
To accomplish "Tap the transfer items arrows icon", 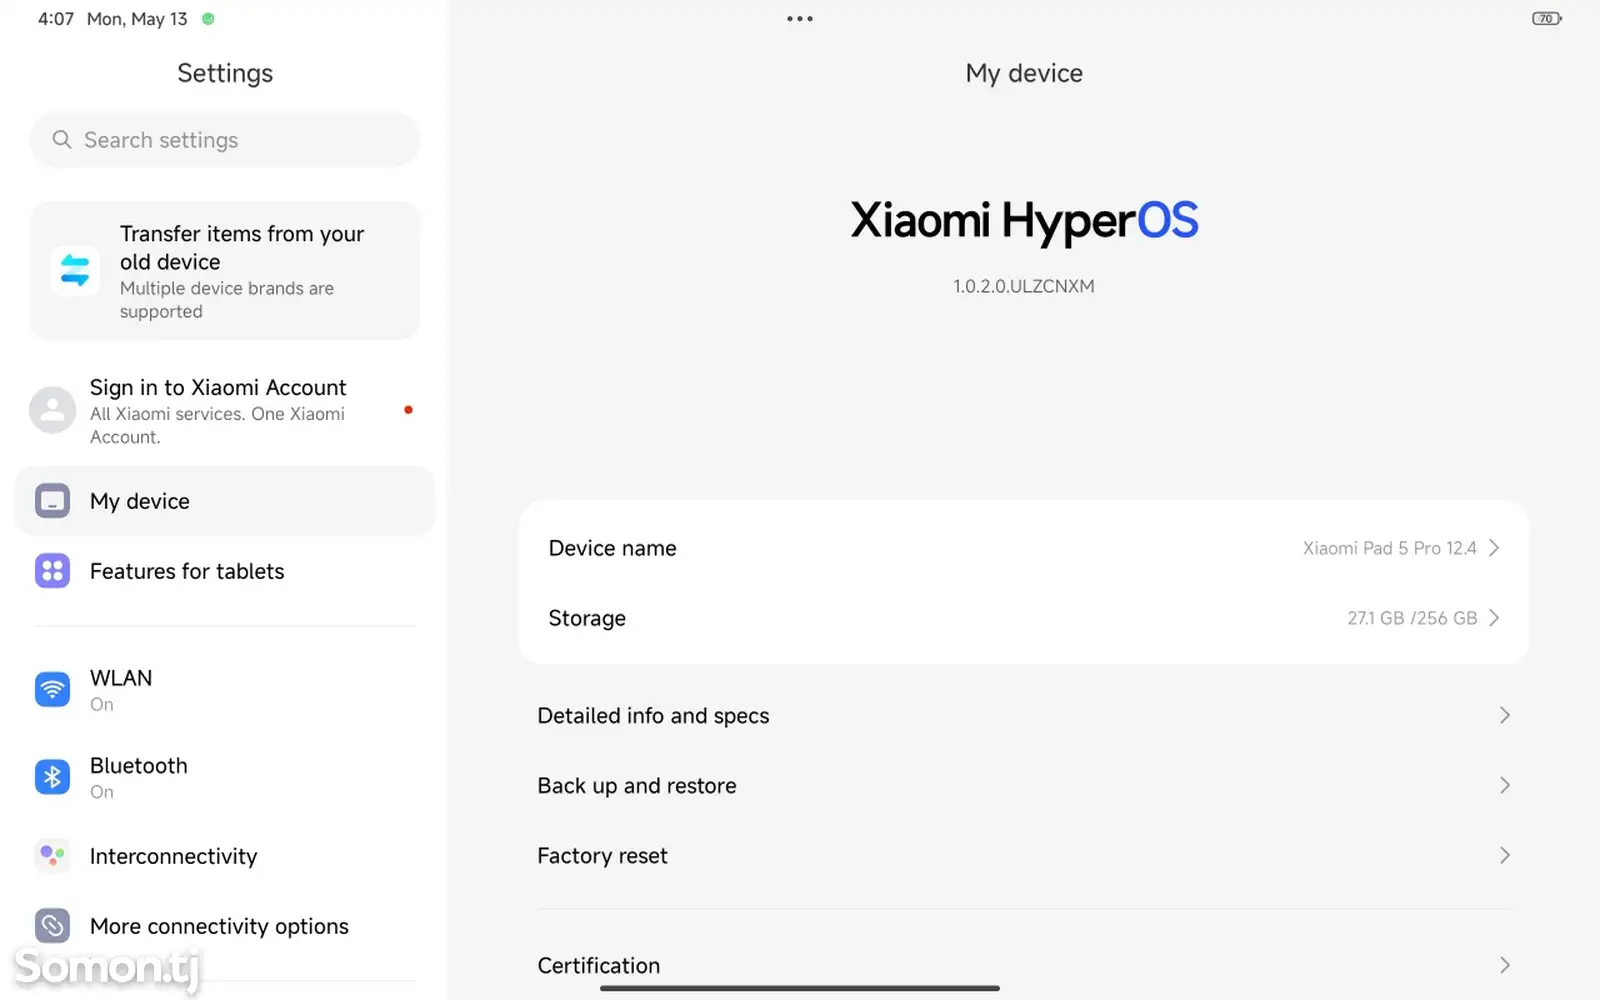I will tap(75, 271).
